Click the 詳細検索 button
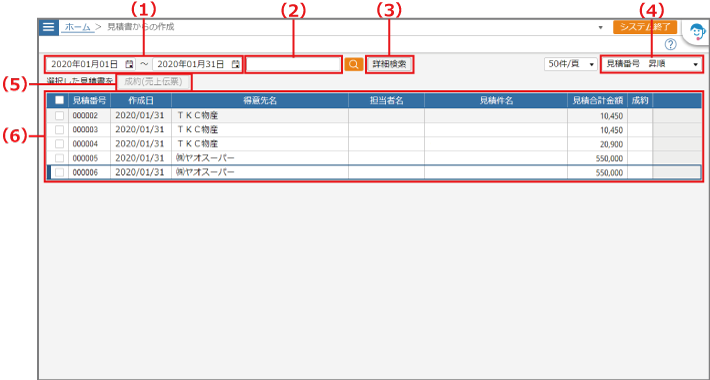 pyautogui.click(x=389, y=64)
